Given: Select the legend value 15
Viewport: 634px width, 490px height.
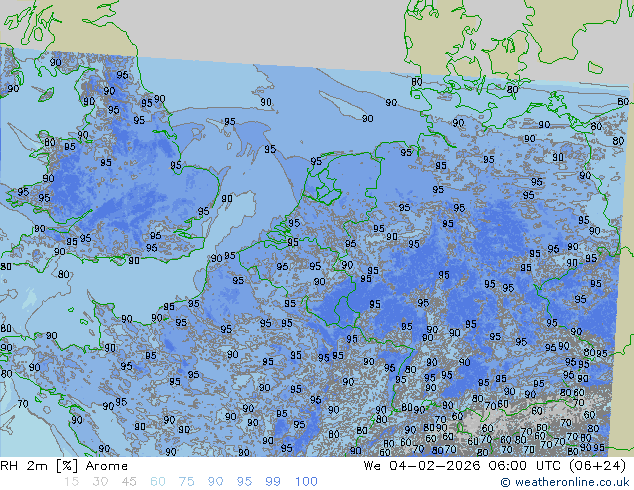Looking at the screenshot, I should 71,482.
